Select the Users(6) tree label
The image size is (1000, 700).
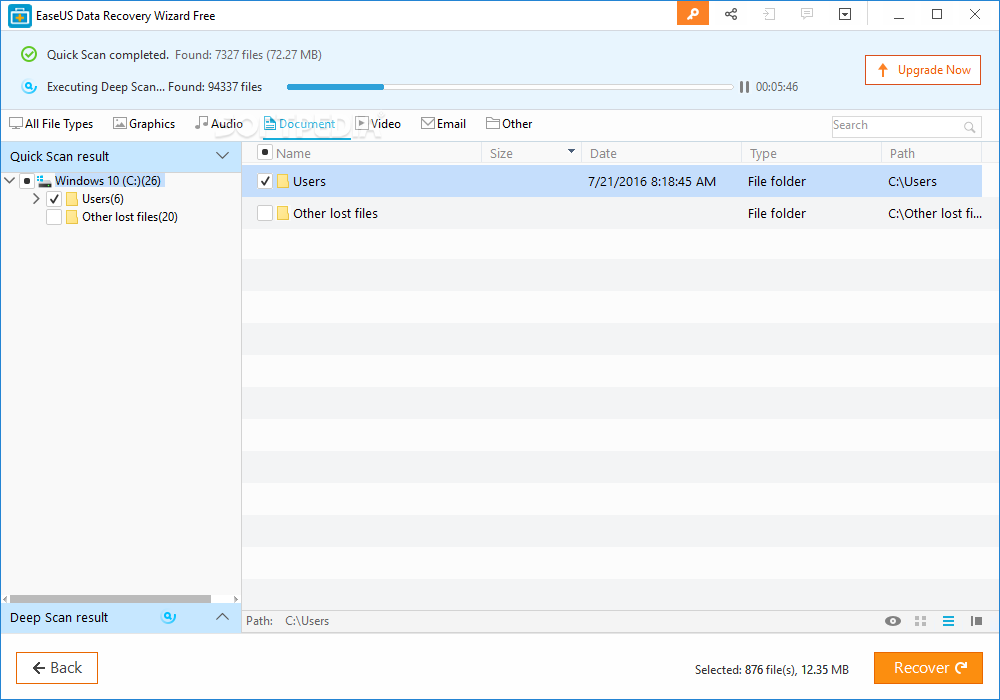point(103,199)
